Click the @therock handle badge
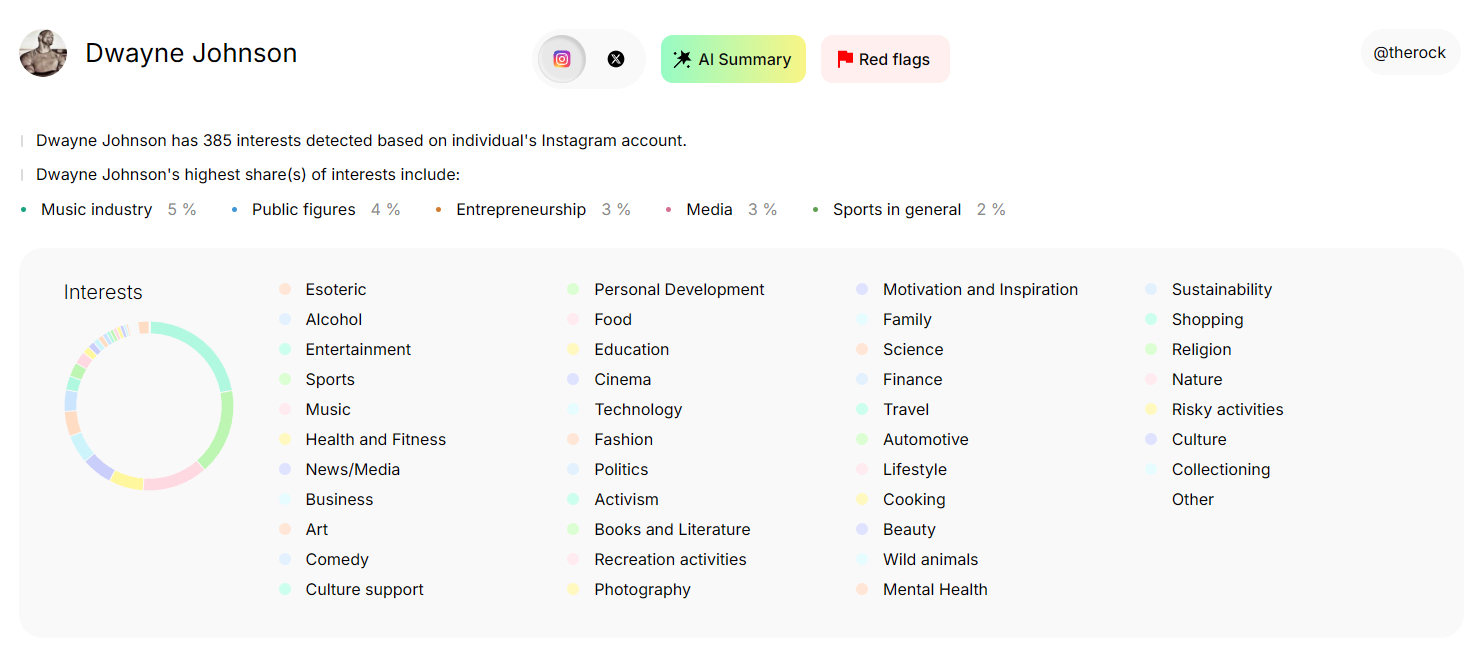Image resolution: width=1479 pixels, height=652 pixels. pos(1409,53)
